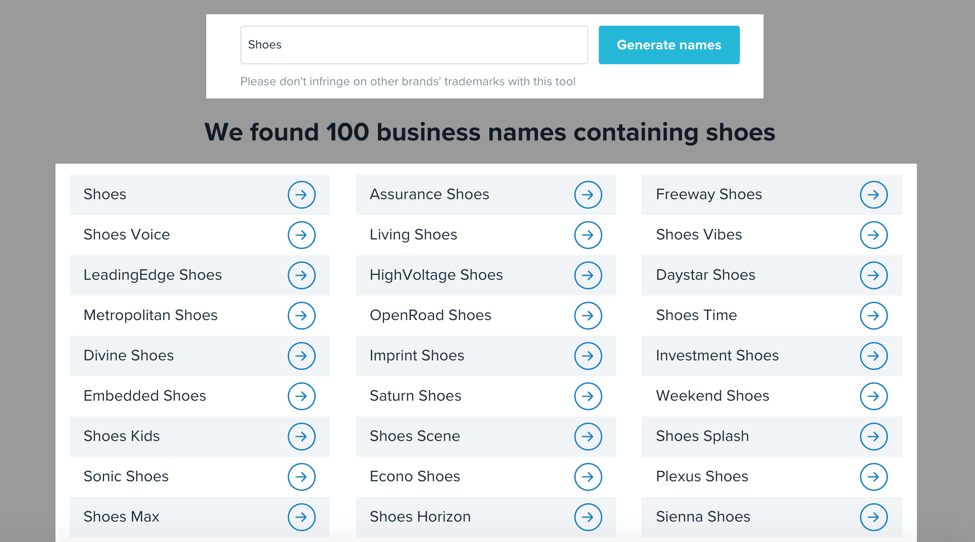
Task: Select the Assurance Shoes name
Action: click(430, 194)
